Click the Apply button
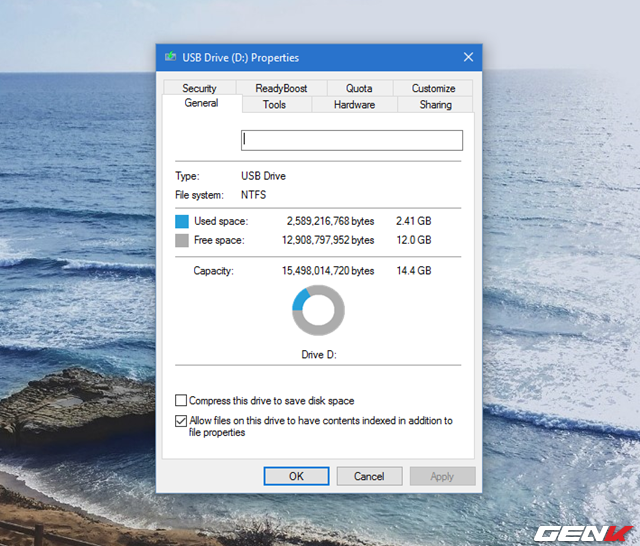Viewport: 640px width, 546px height. (x=442, y=476)
